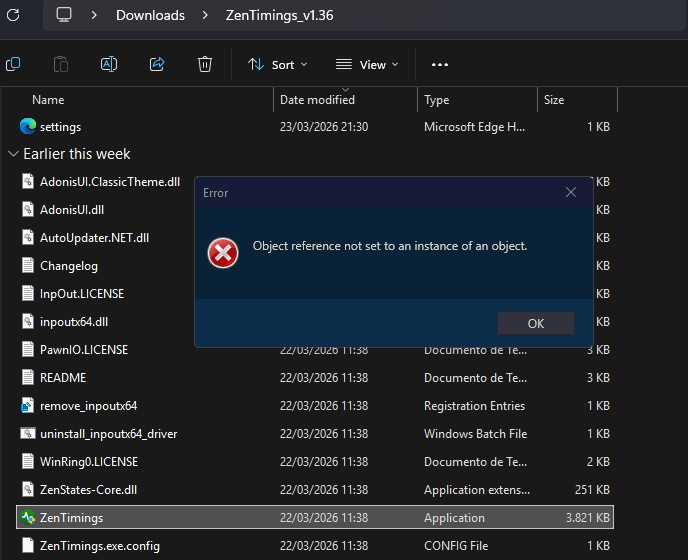Open the See more ellipsis menu
This screenshot has width=688, height=560.
pyautogui.click(x=440, y=64)
